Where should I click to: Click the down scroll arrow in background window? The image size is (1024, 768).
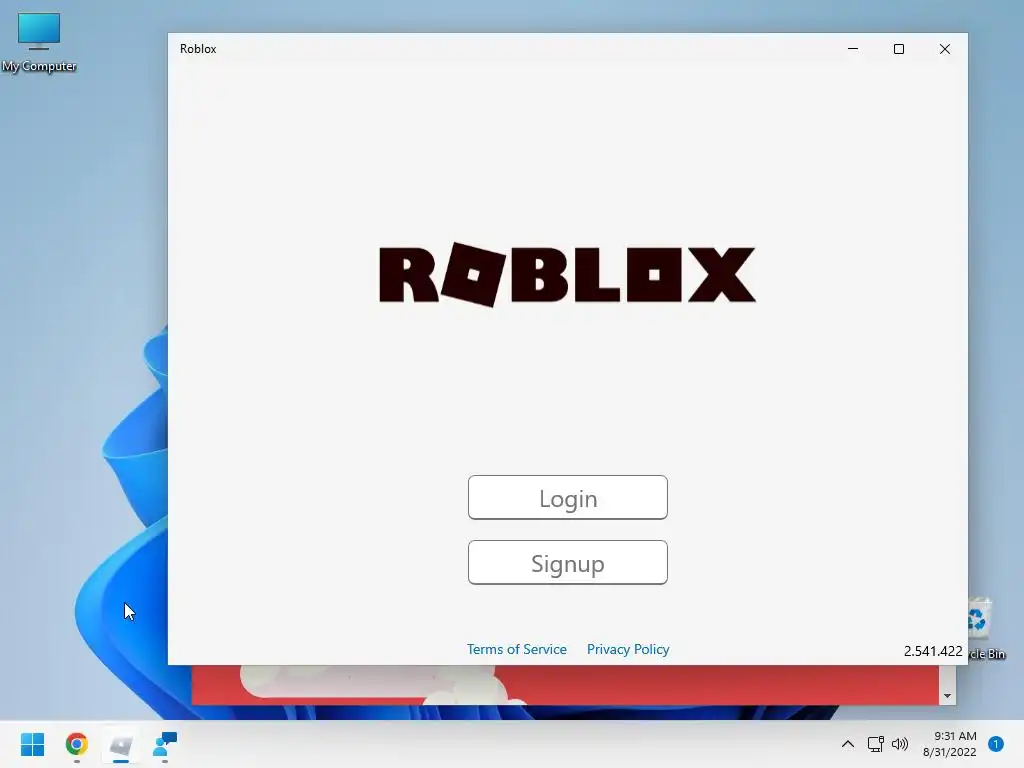click(947, 696)
